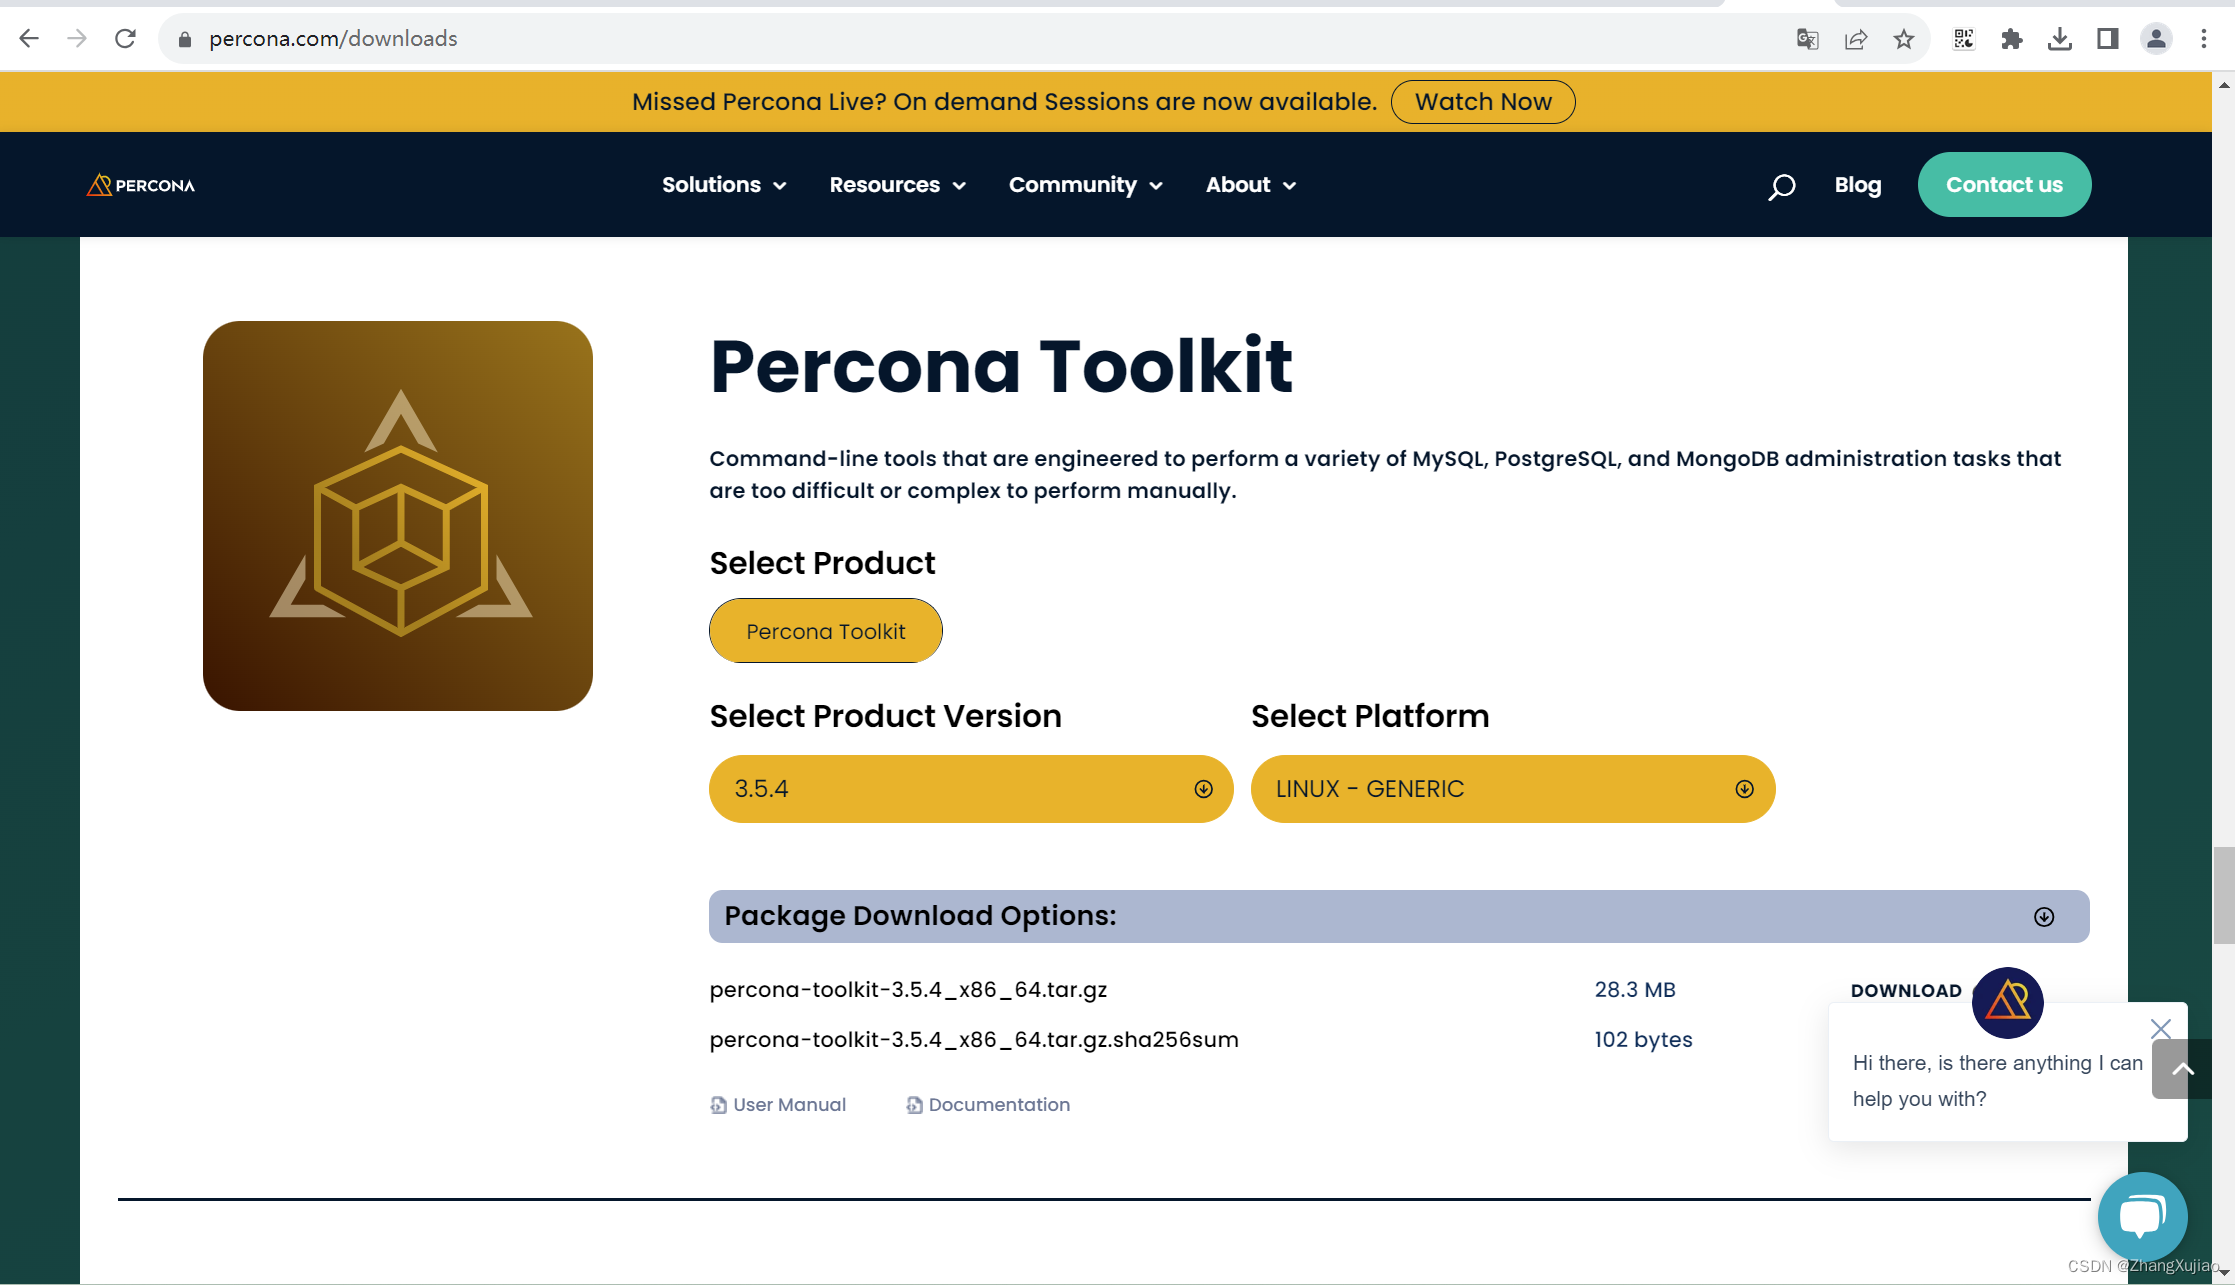Expand the About menu
This screenshot has height=1285, width=2235.
pos(1251,185)
